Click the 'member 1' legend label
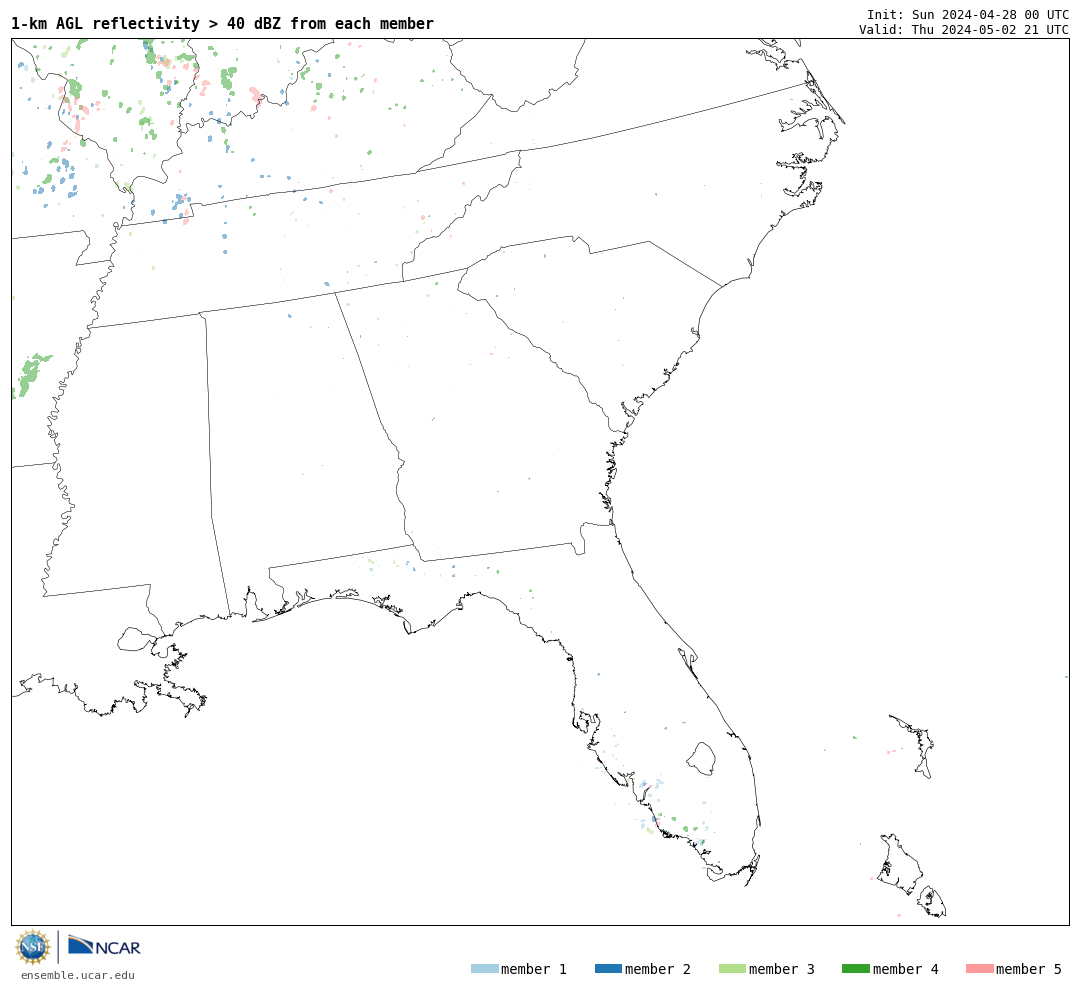1080x988 pixels. pos(534,969)
